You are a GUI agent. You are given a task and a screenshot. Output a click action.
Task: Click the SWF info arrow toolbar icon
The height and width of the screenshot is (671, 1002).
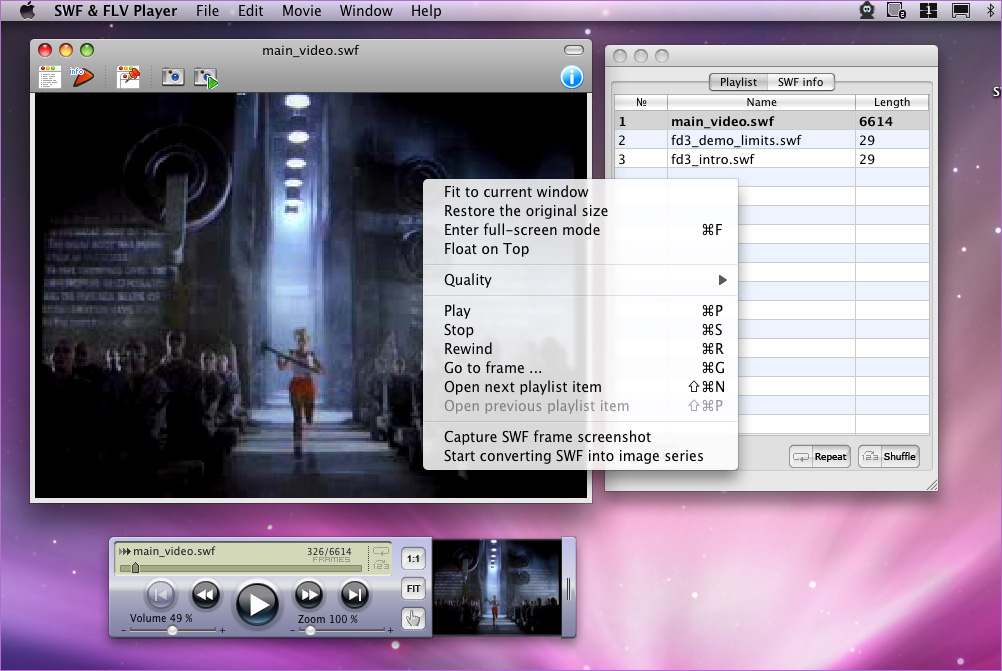tap(82, 77)
